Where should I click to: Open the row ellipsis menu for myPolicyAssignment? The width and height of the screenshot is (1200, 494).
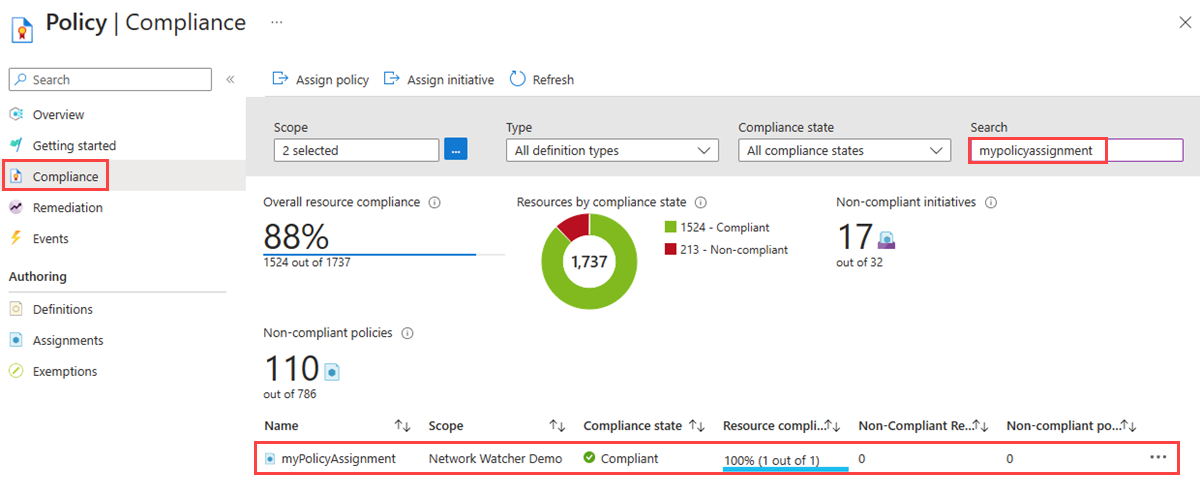[1158, 457]
